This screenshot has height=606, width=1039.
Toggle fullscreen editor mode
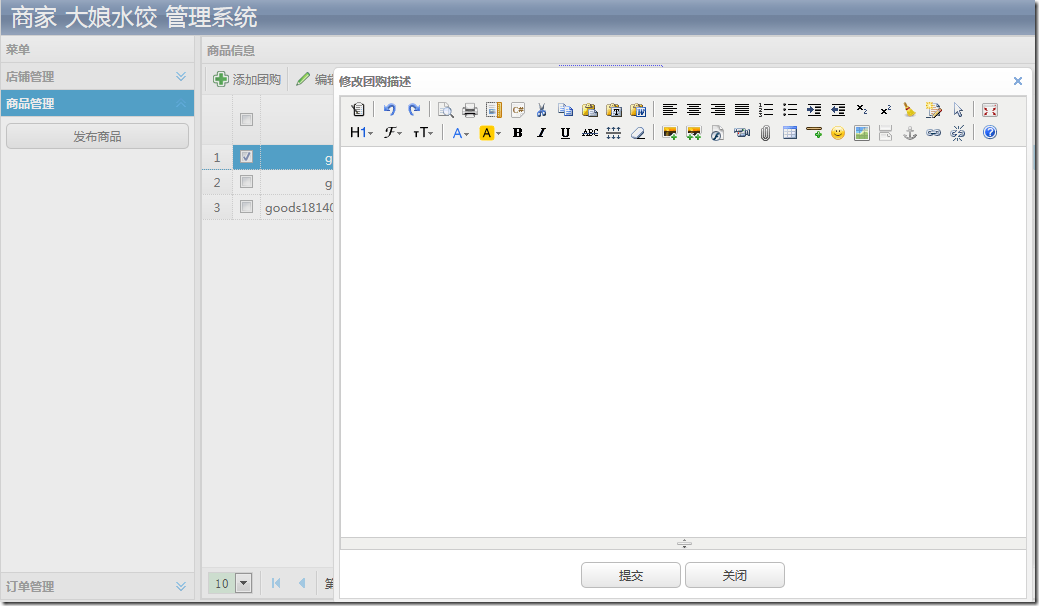(x=990, y=110)
